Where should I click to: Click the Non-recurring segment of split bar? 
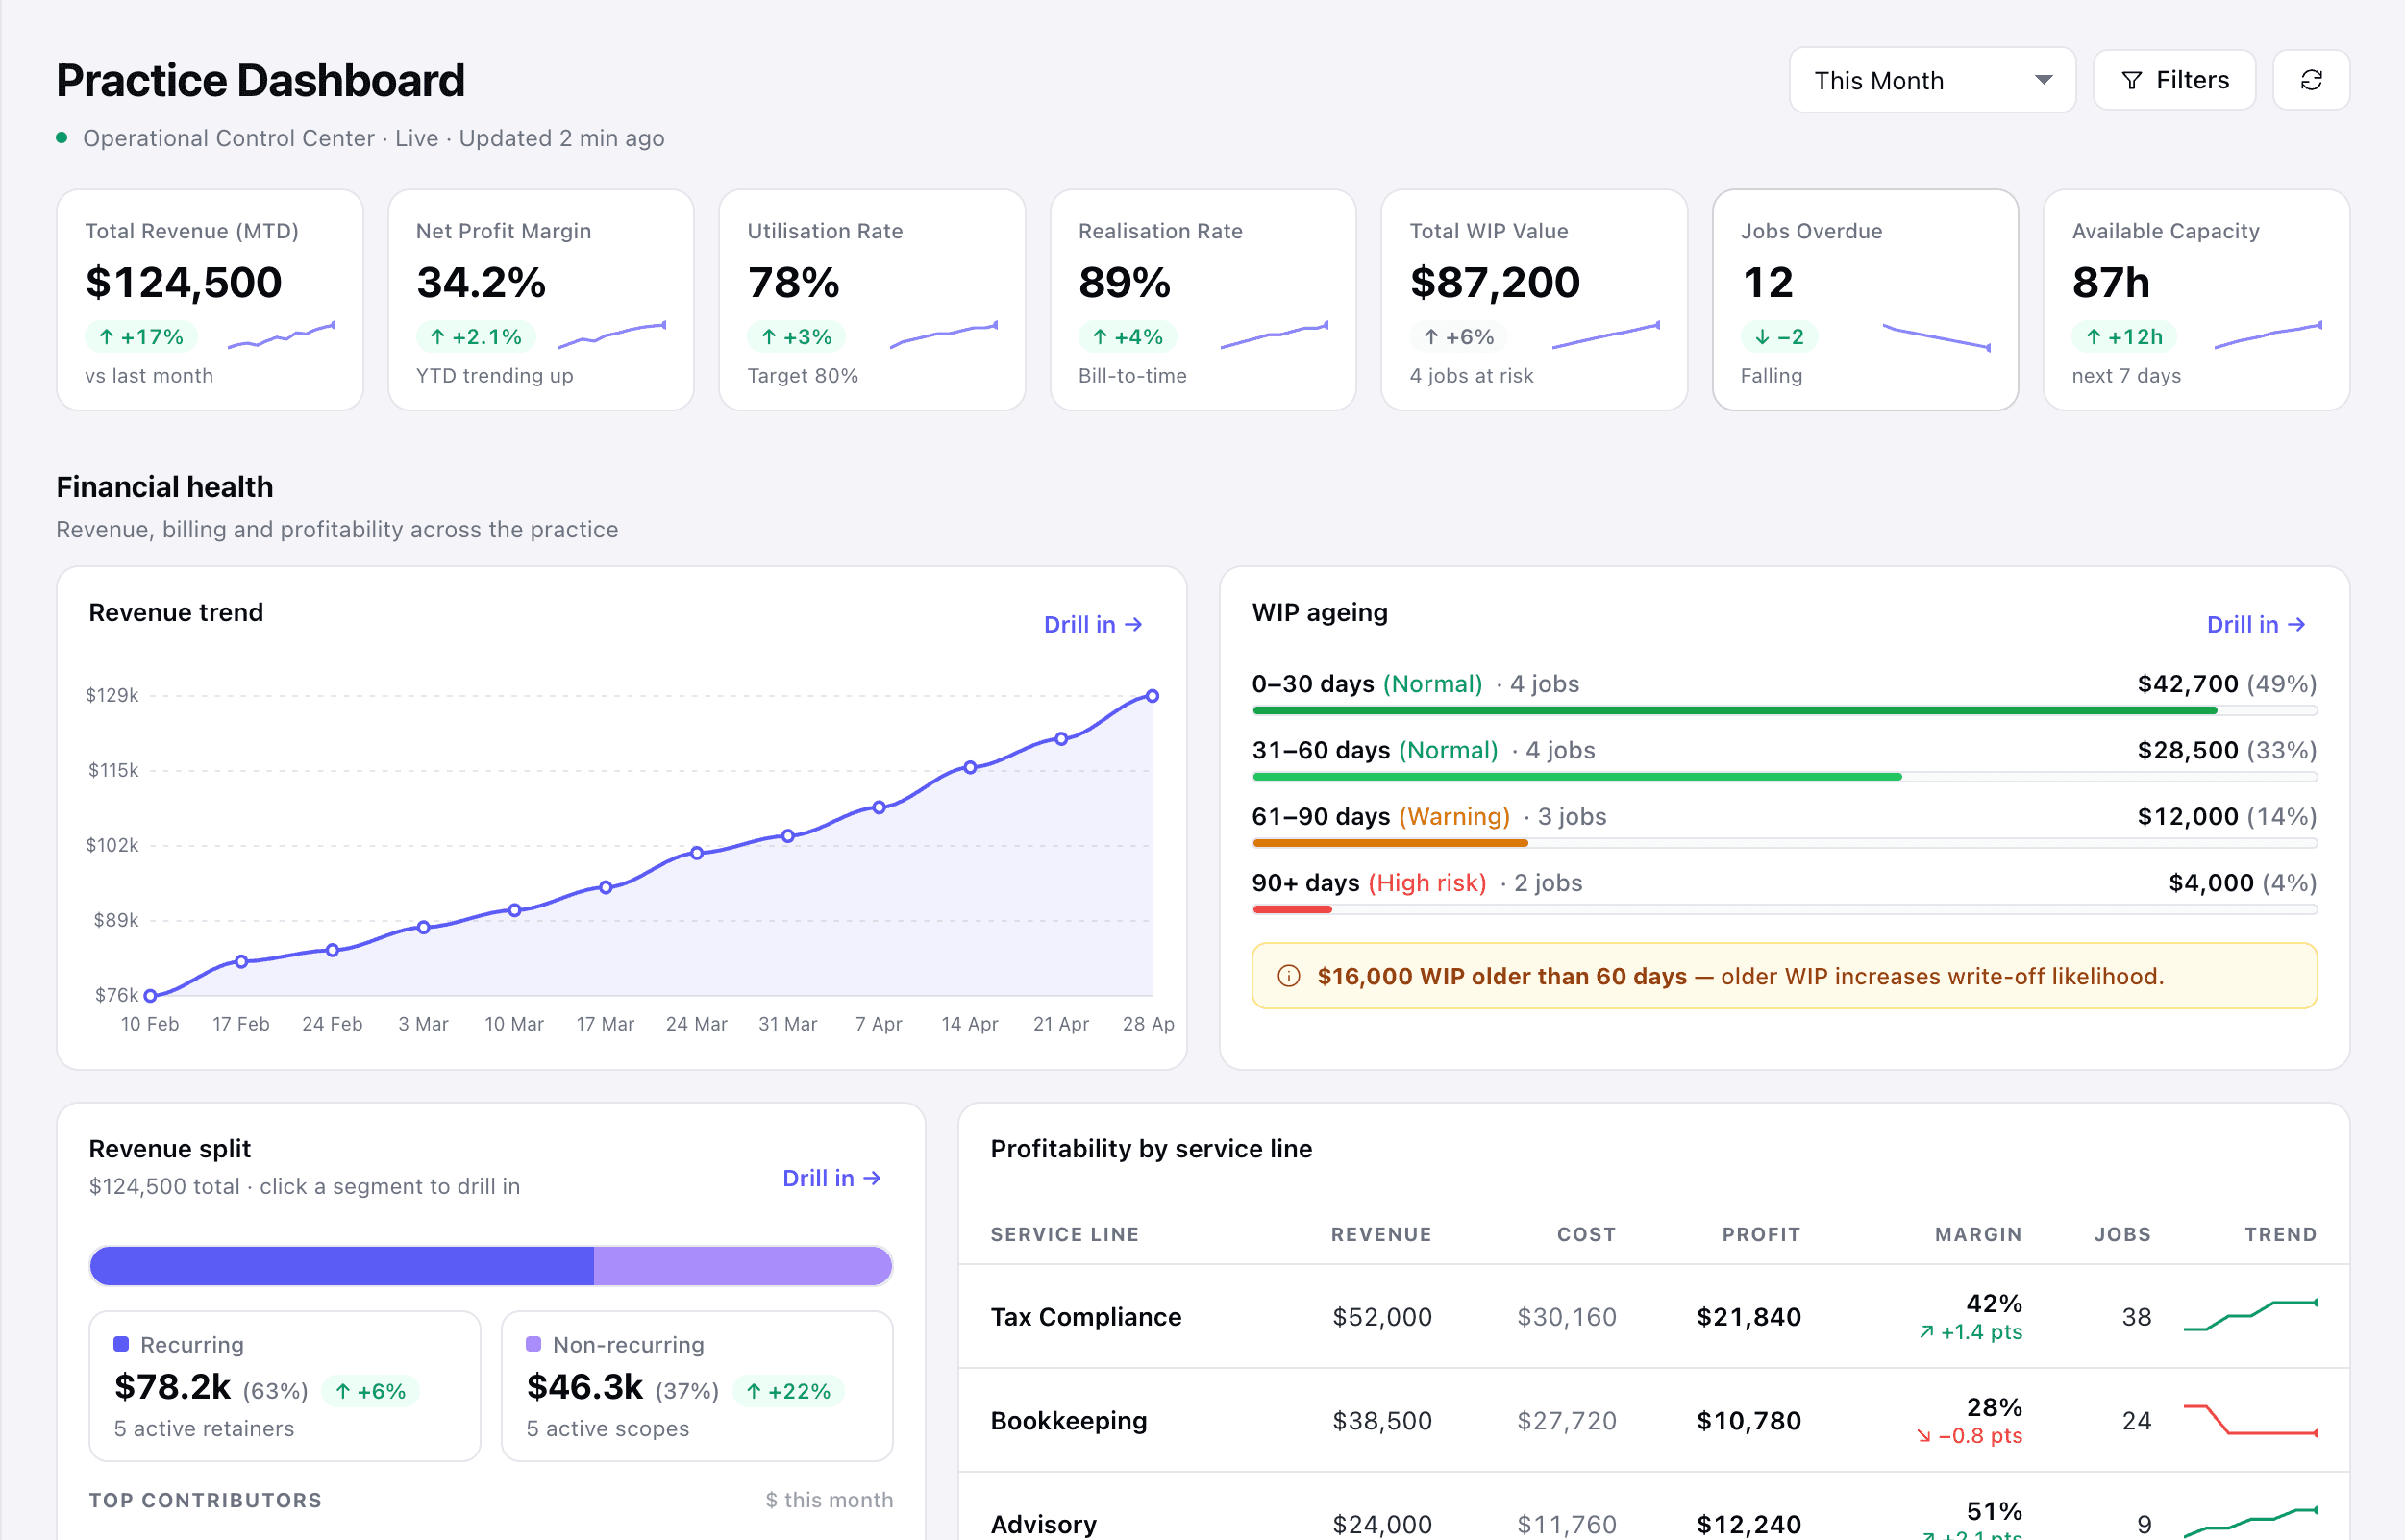click(x=743, y=1266)
